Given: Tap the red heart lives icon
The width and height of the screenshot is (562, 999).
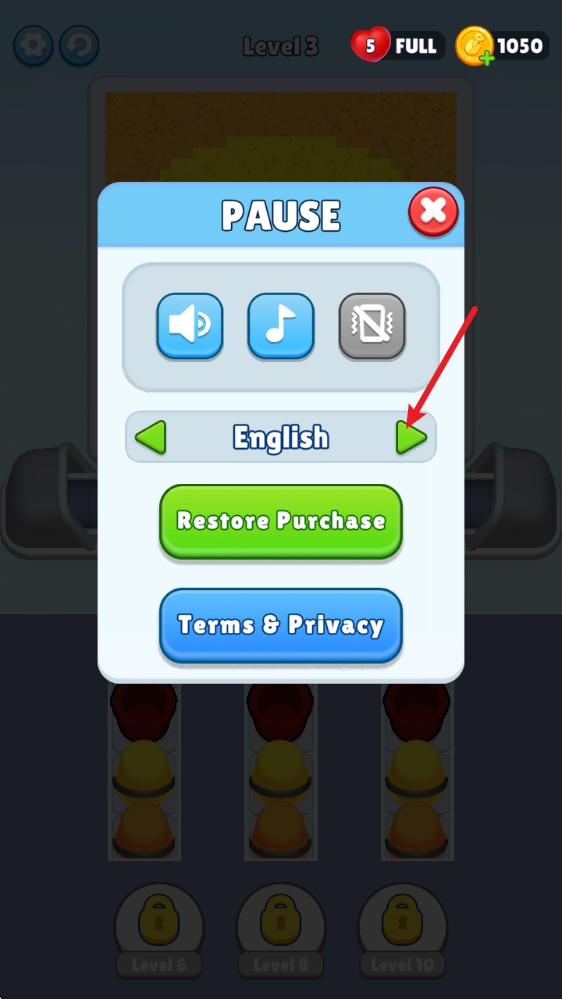Looking at the screenshot, I should point(370,45).
